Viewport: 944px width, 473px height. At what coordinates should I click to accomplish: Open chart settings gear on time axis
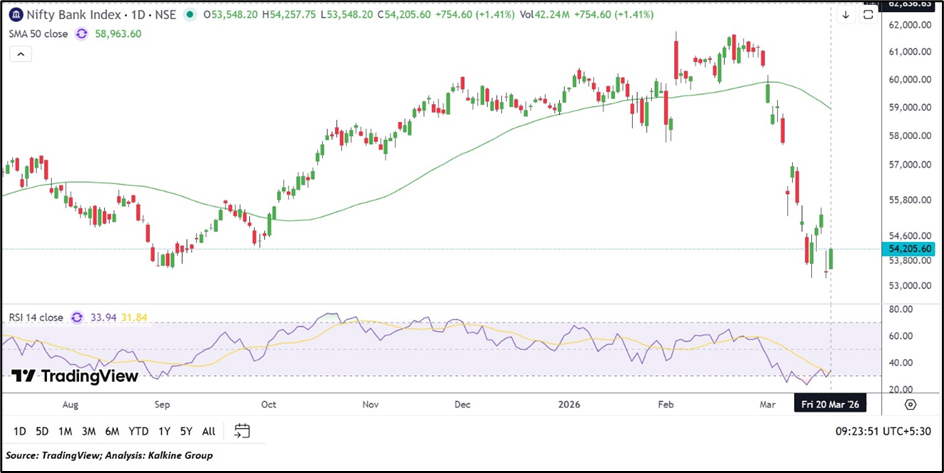tap(910, 404)
